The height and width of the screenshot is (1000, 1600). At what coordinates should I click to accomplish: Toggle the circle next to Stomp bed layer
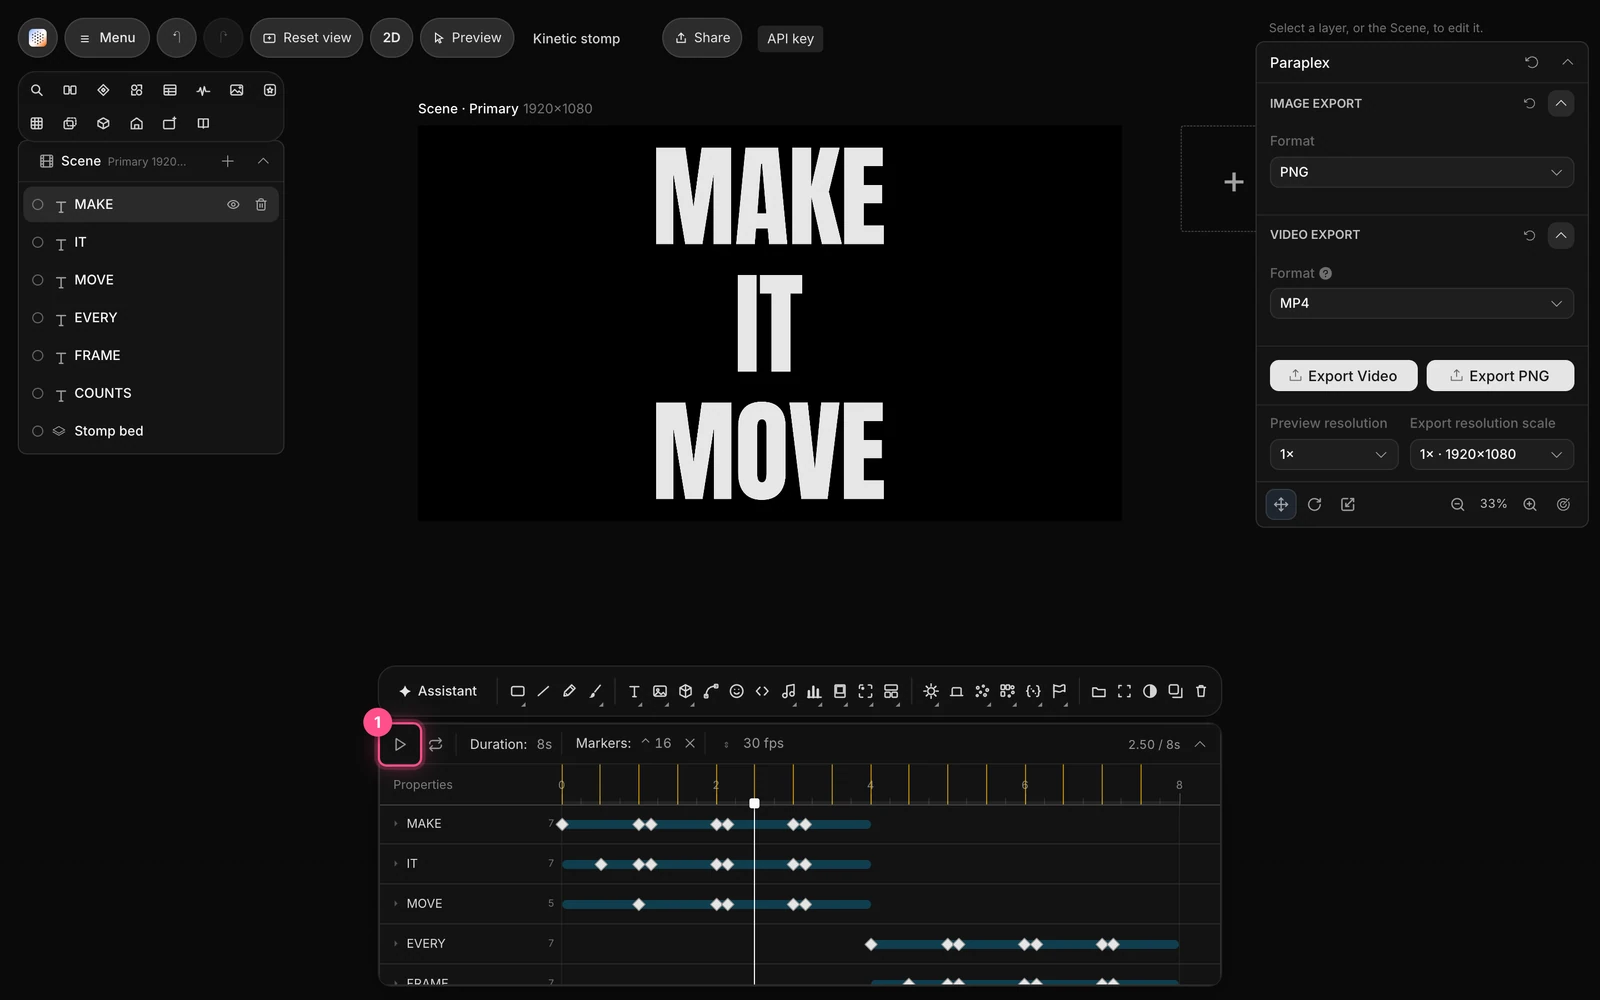[38, 431]
